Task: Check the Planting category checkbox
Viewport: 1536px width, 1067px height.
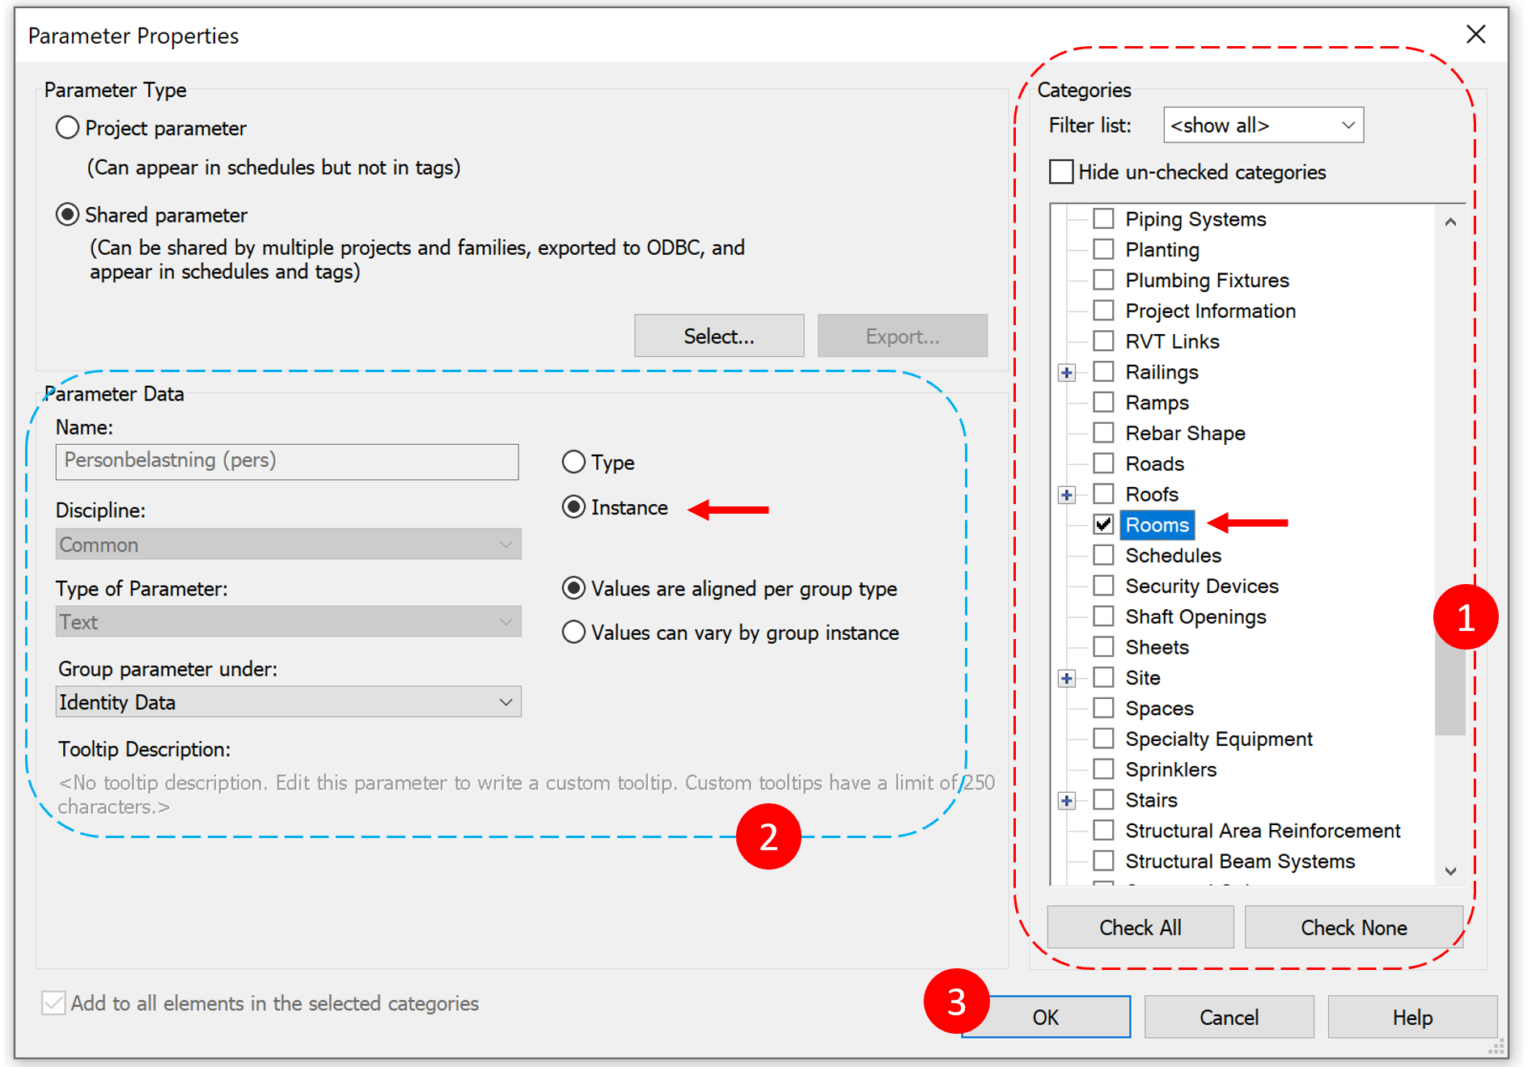Action: pos(1103,249)
